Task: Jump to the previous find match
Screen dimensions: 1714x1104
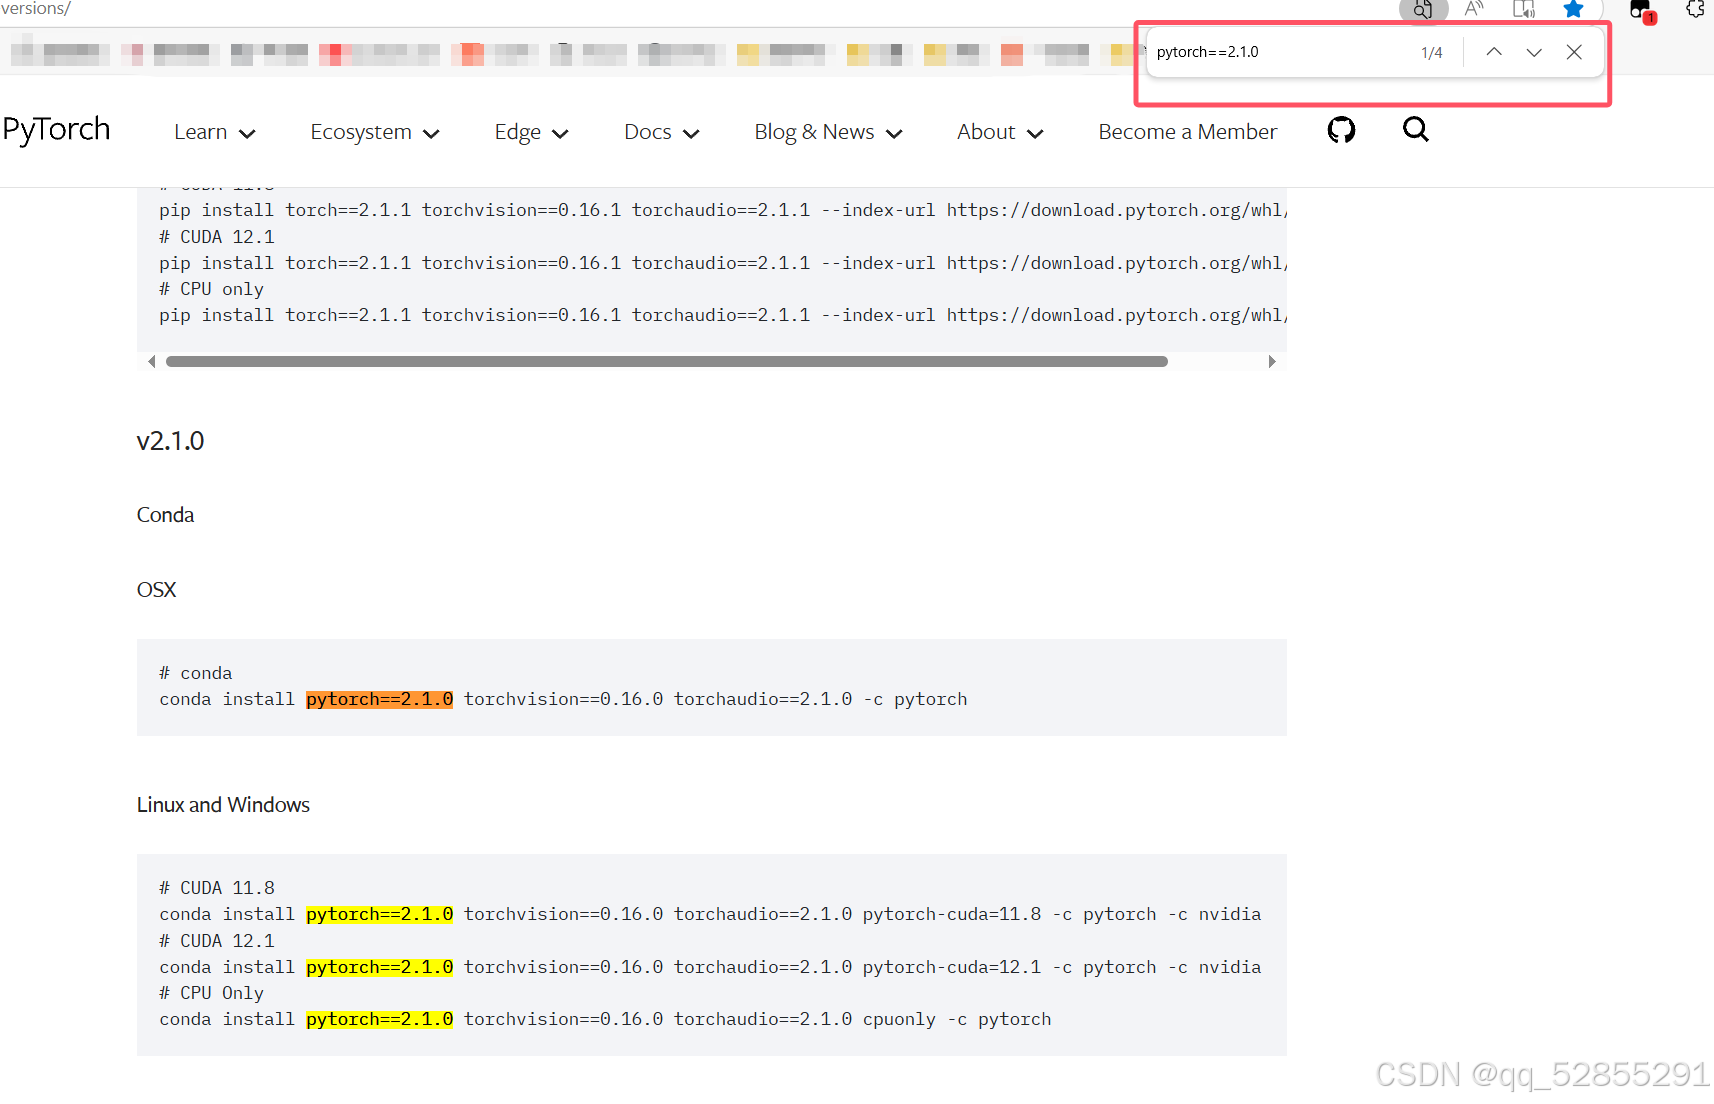Action: 1494,52
